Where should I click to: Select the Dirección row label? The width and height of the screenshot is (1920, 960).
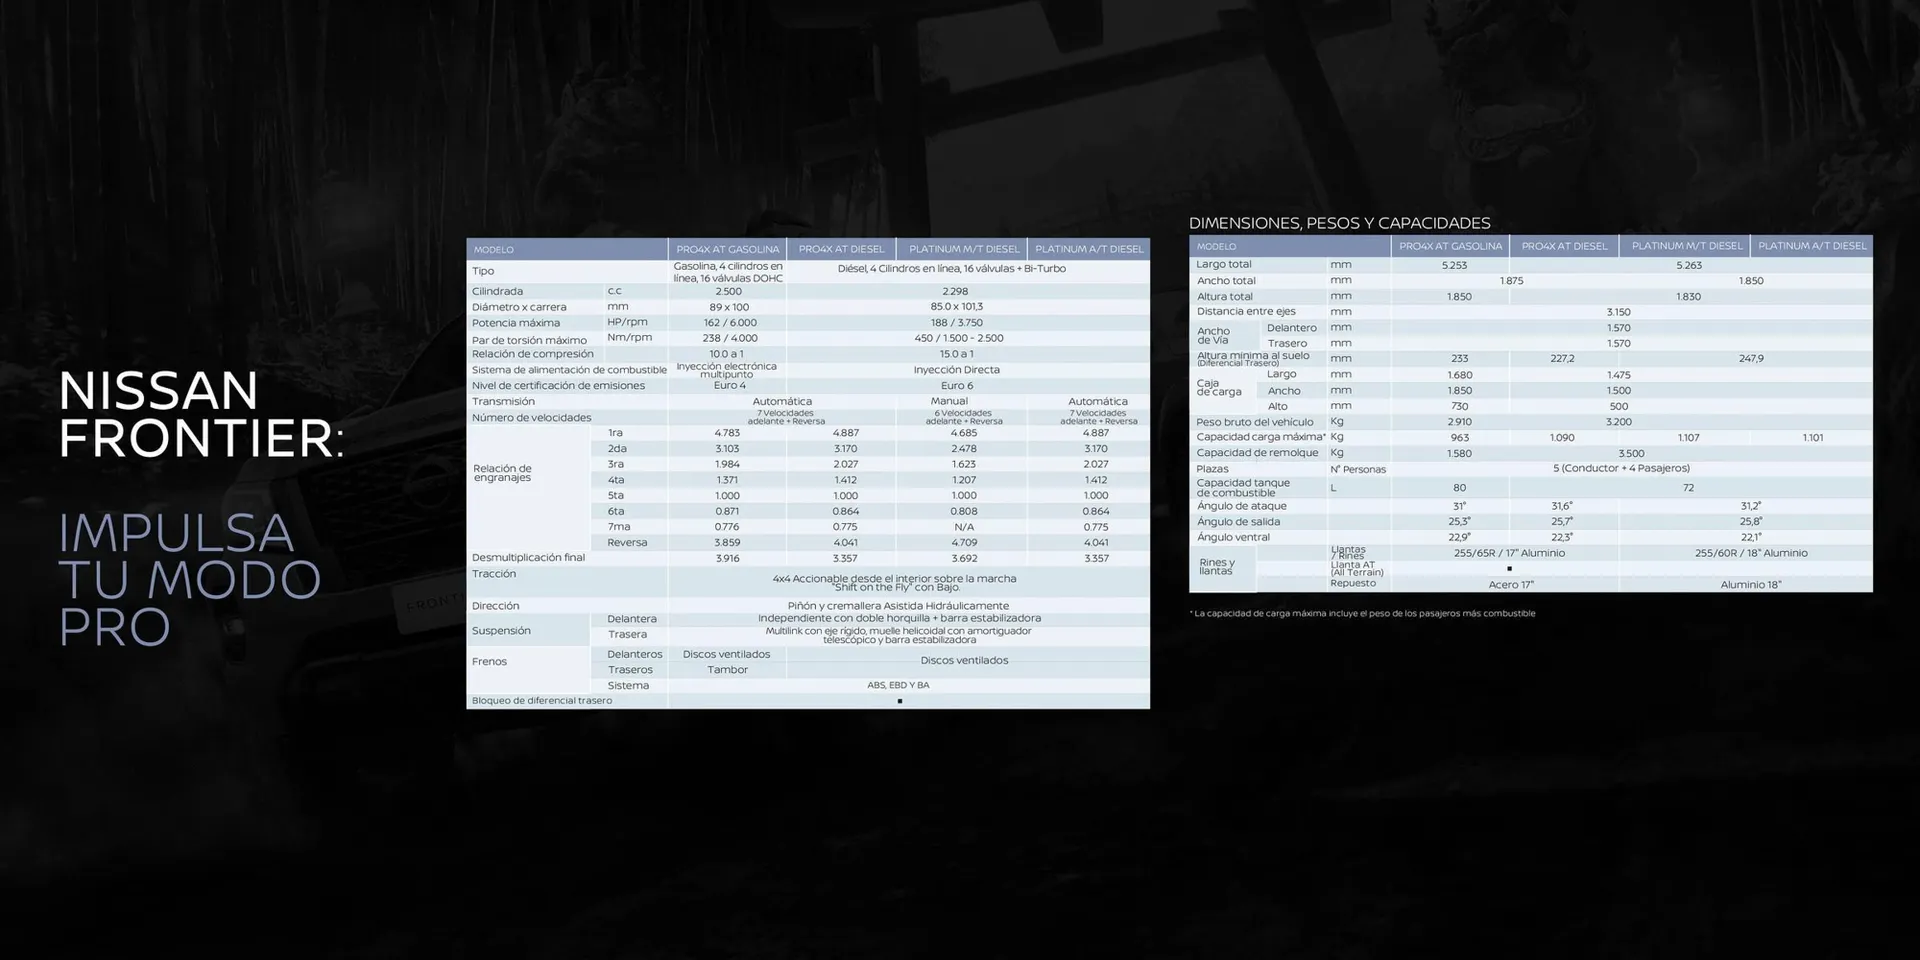pyautogui.click(x=495, y=606)
